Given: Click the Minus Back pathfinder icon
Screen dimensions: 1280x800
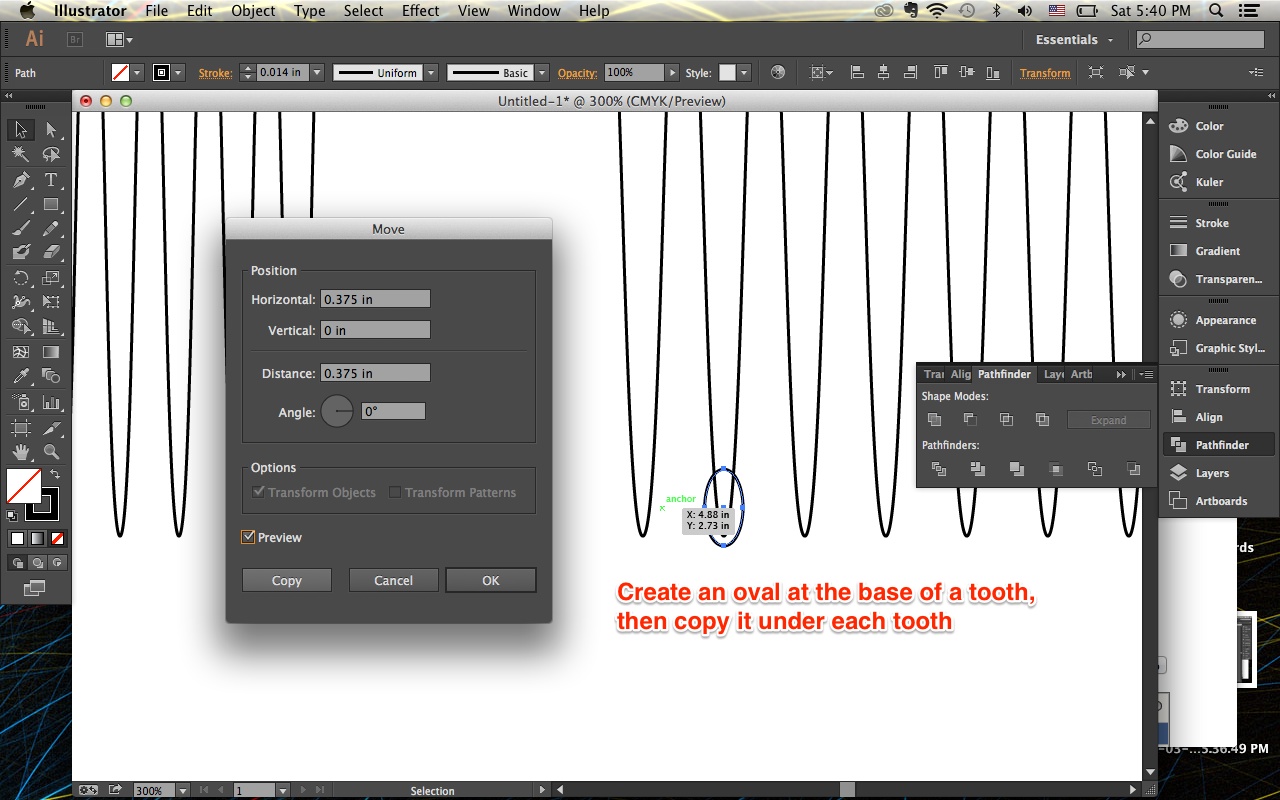Looking at the screenshot, I should pos(1133,468).
